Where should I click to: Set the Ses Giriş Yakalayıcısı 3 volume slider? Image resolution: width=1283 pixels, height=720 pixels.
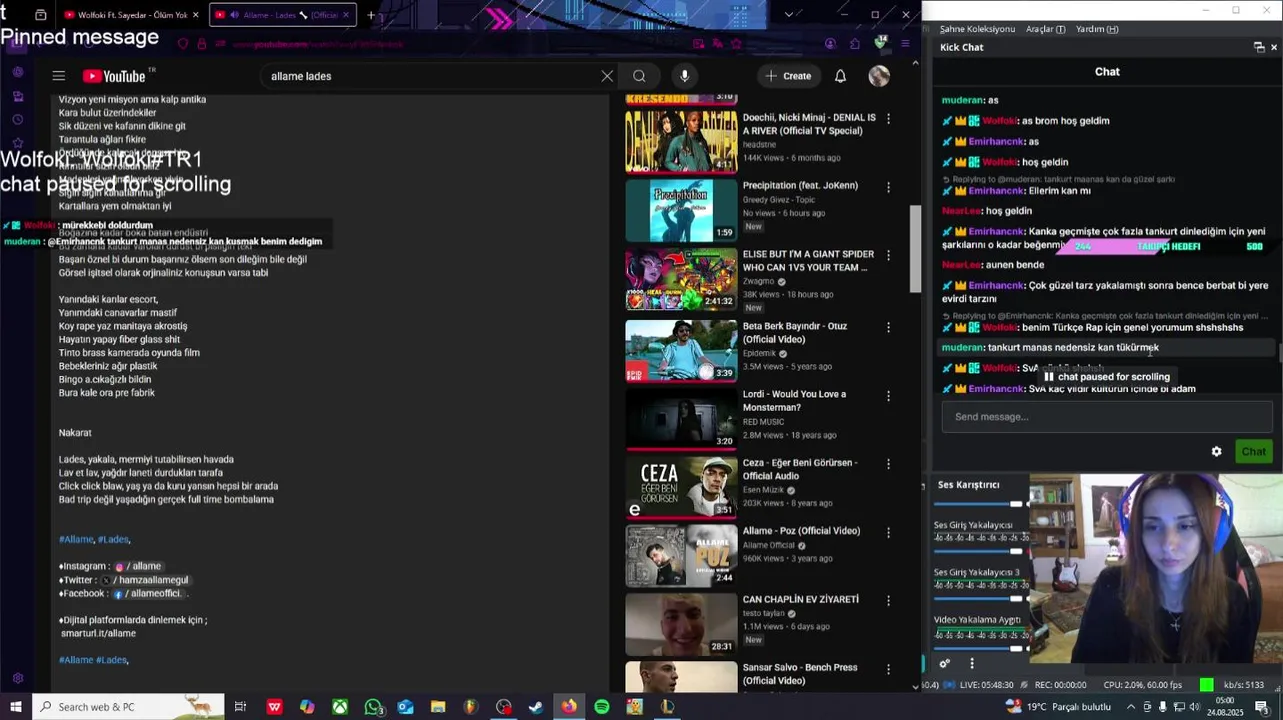pos(979,598)
